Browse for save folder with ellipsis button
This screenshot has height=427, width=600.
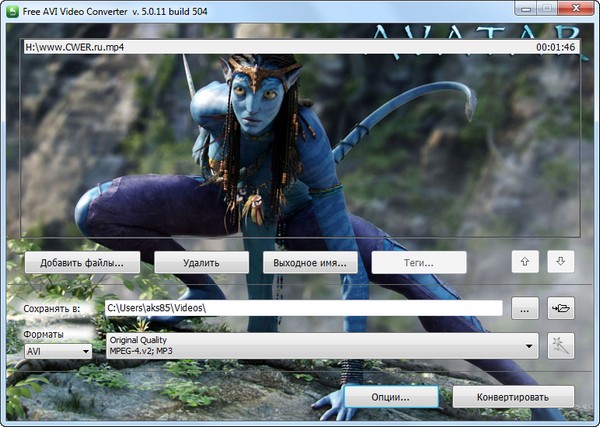coord(525,308)
